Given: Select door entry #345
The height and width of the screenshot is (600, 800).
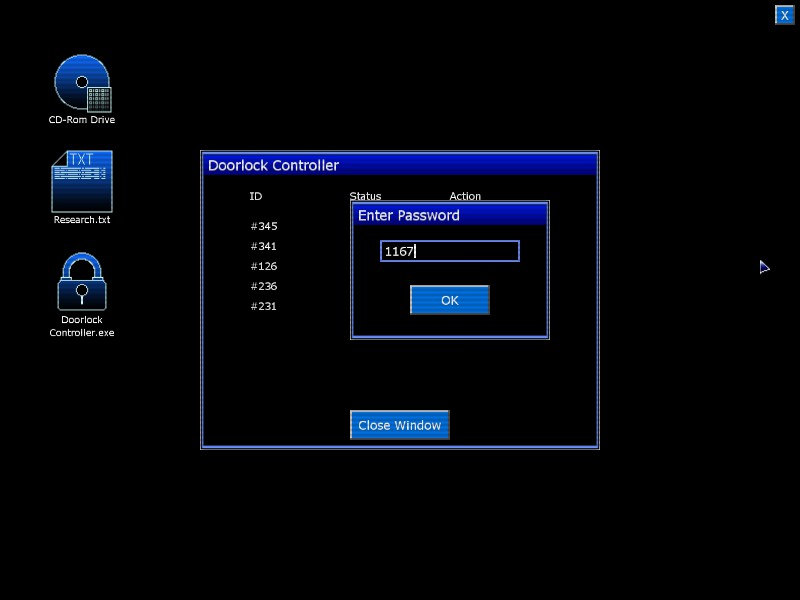Looking at the screenshot, I should [x=264, y=227].
